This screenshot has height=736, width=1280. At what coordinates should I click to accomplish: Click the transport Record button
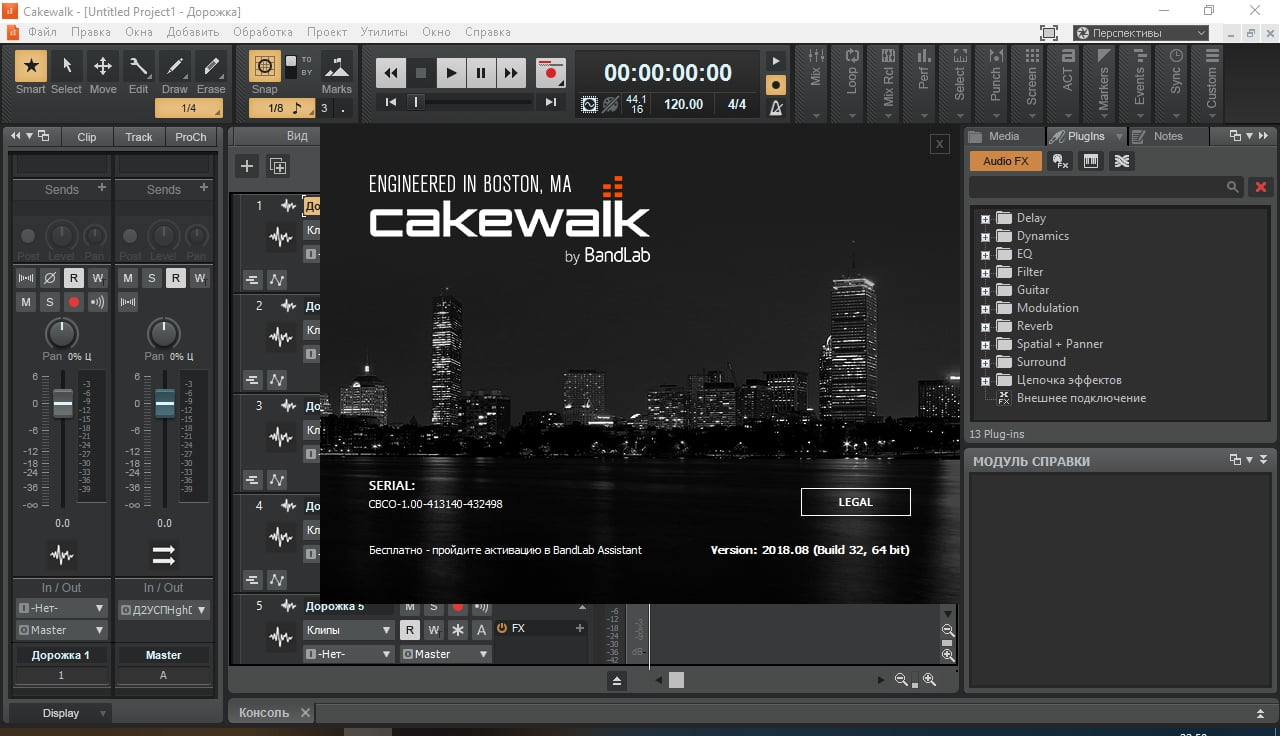[x=550, y=72]
